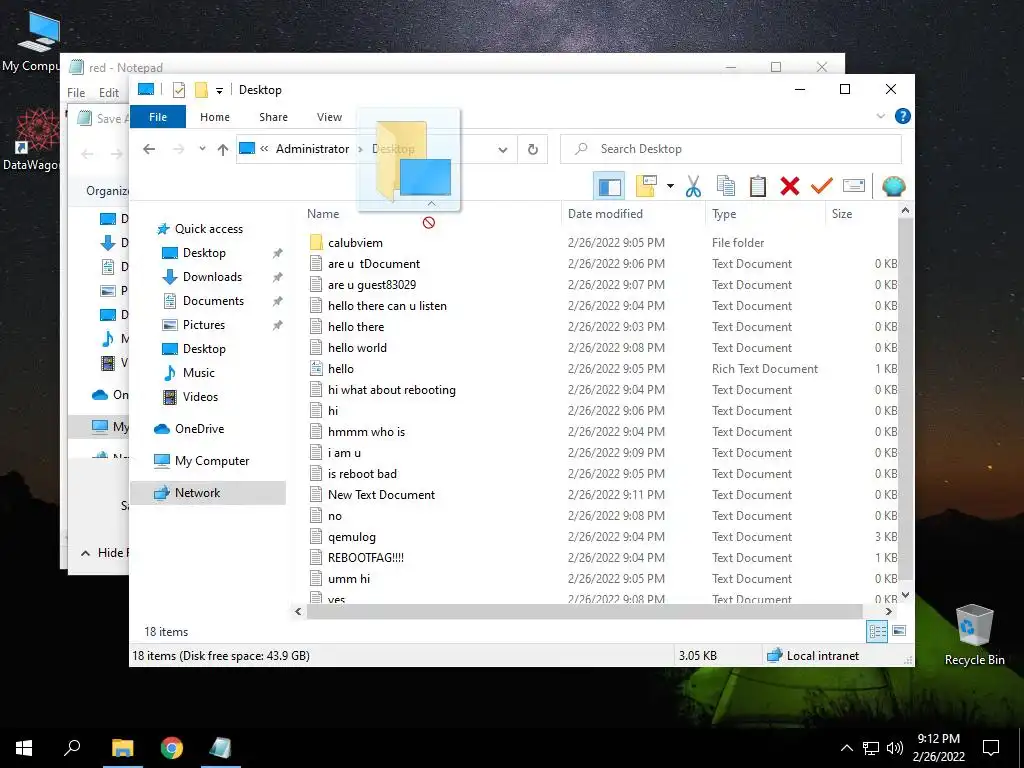Click the shell globe icon in toolbar

[x=893, y=187]
